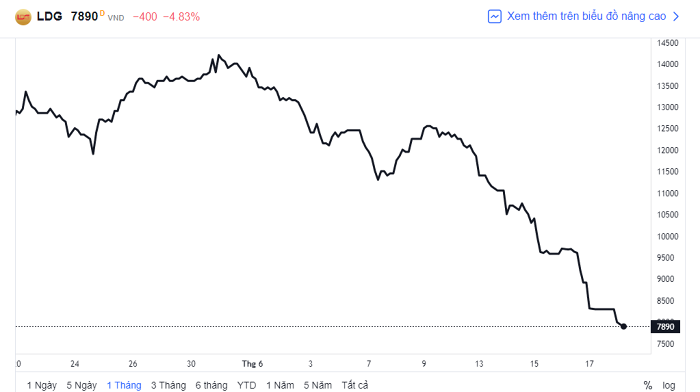Screen dimensions: 700x392
Task: Open Xem thêm trên biểu đồ nâng cao
Action: pyautogui.click(x=586, y=17)
